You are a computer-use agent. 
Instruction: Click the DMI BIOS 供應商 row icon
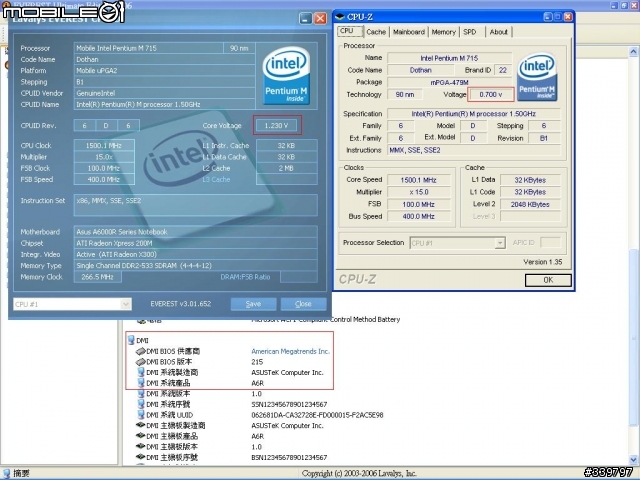pos(140,351)
